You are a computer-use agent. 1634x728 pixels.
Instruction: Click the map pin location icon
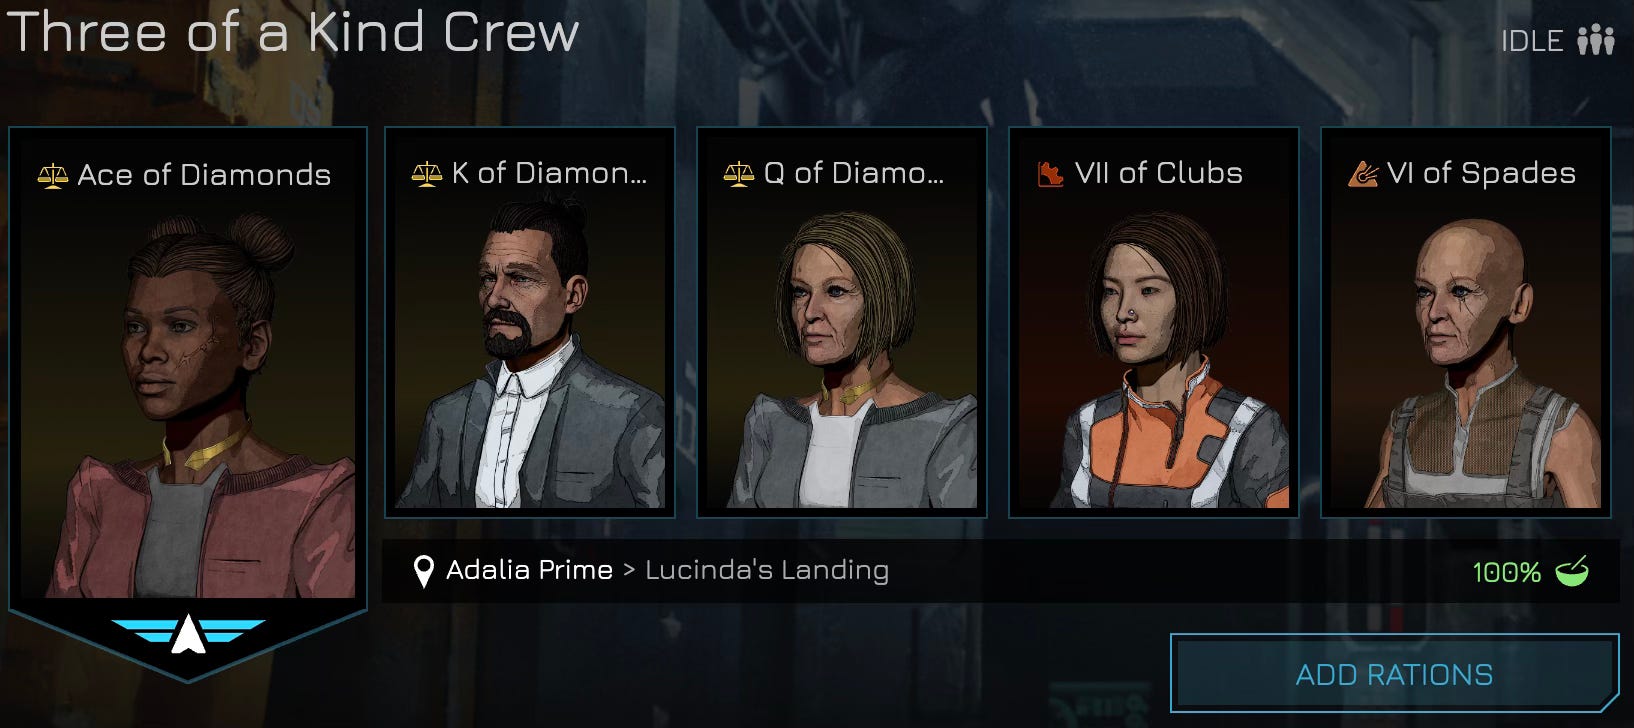click(x=424, y=572)
